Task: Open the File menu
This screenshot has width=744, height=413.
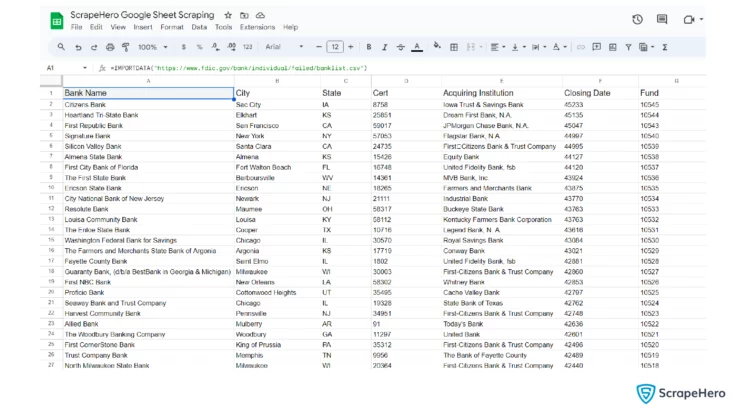Action: (76, 27)
